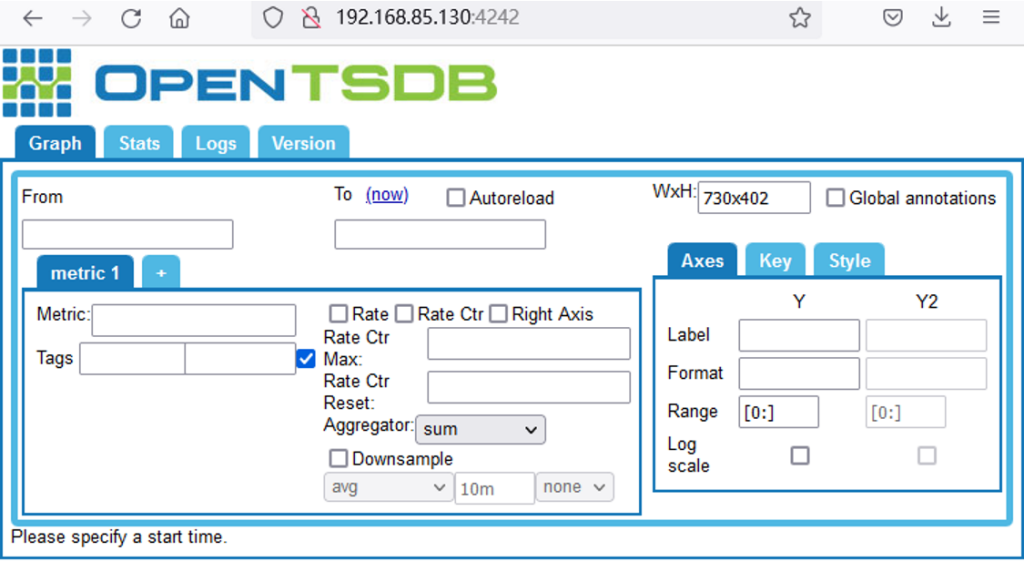This screenshot has width=1024, height=562.
Task: Open the Pocket save icon
Action: (892, 18)
